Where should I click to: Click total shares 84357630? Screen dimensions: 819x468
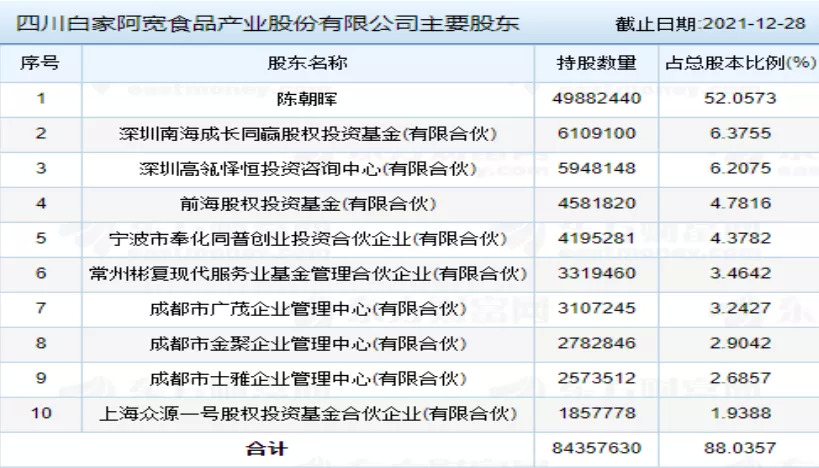(x=596, y=448)
